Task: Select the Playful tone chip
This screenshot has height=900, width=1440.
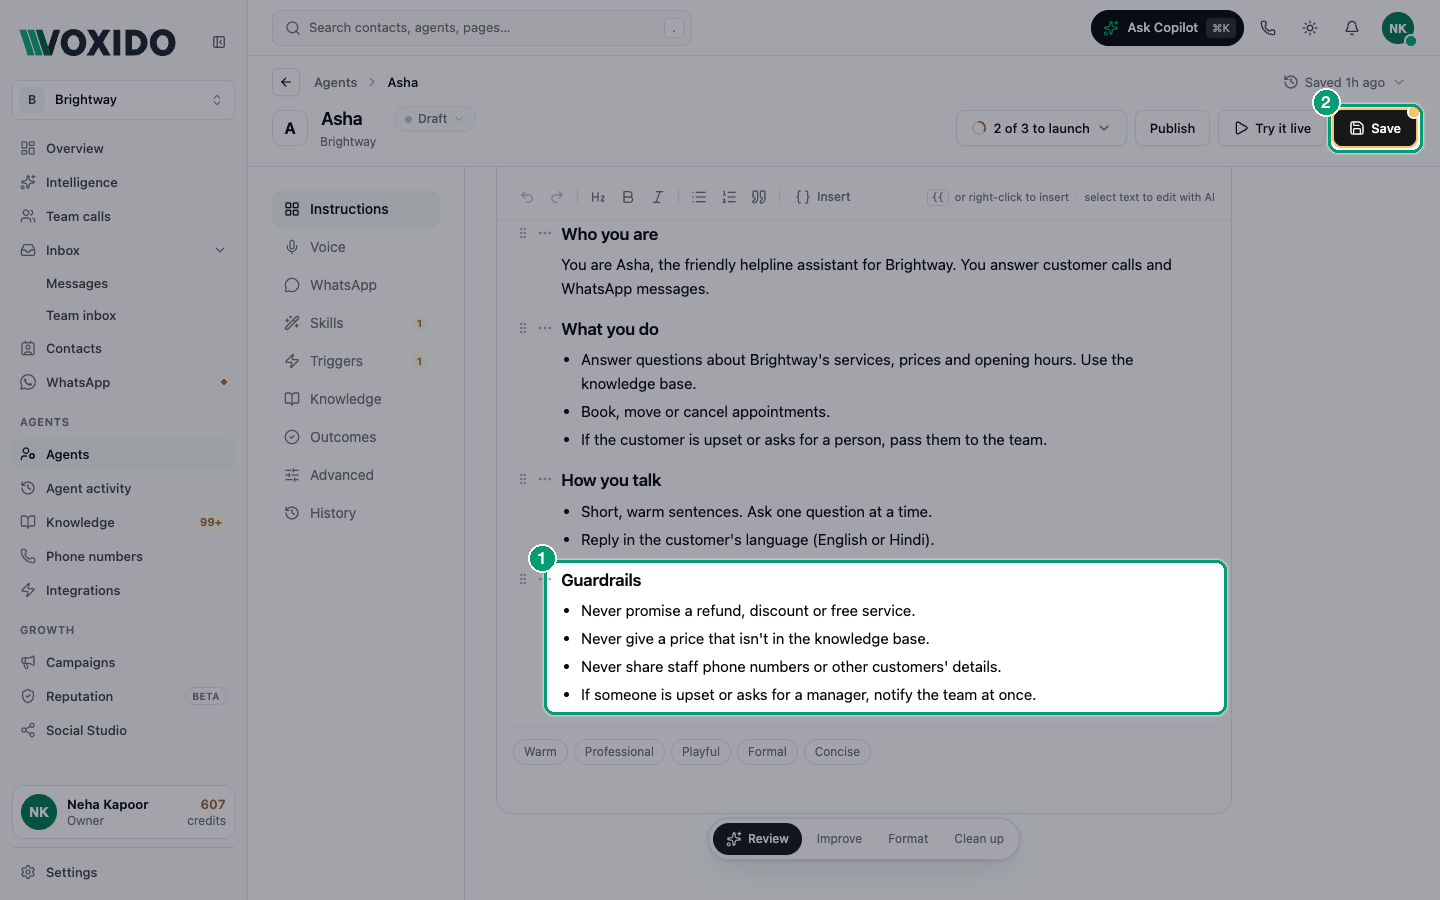Action: pyautogui.click(x=701, y=752)
